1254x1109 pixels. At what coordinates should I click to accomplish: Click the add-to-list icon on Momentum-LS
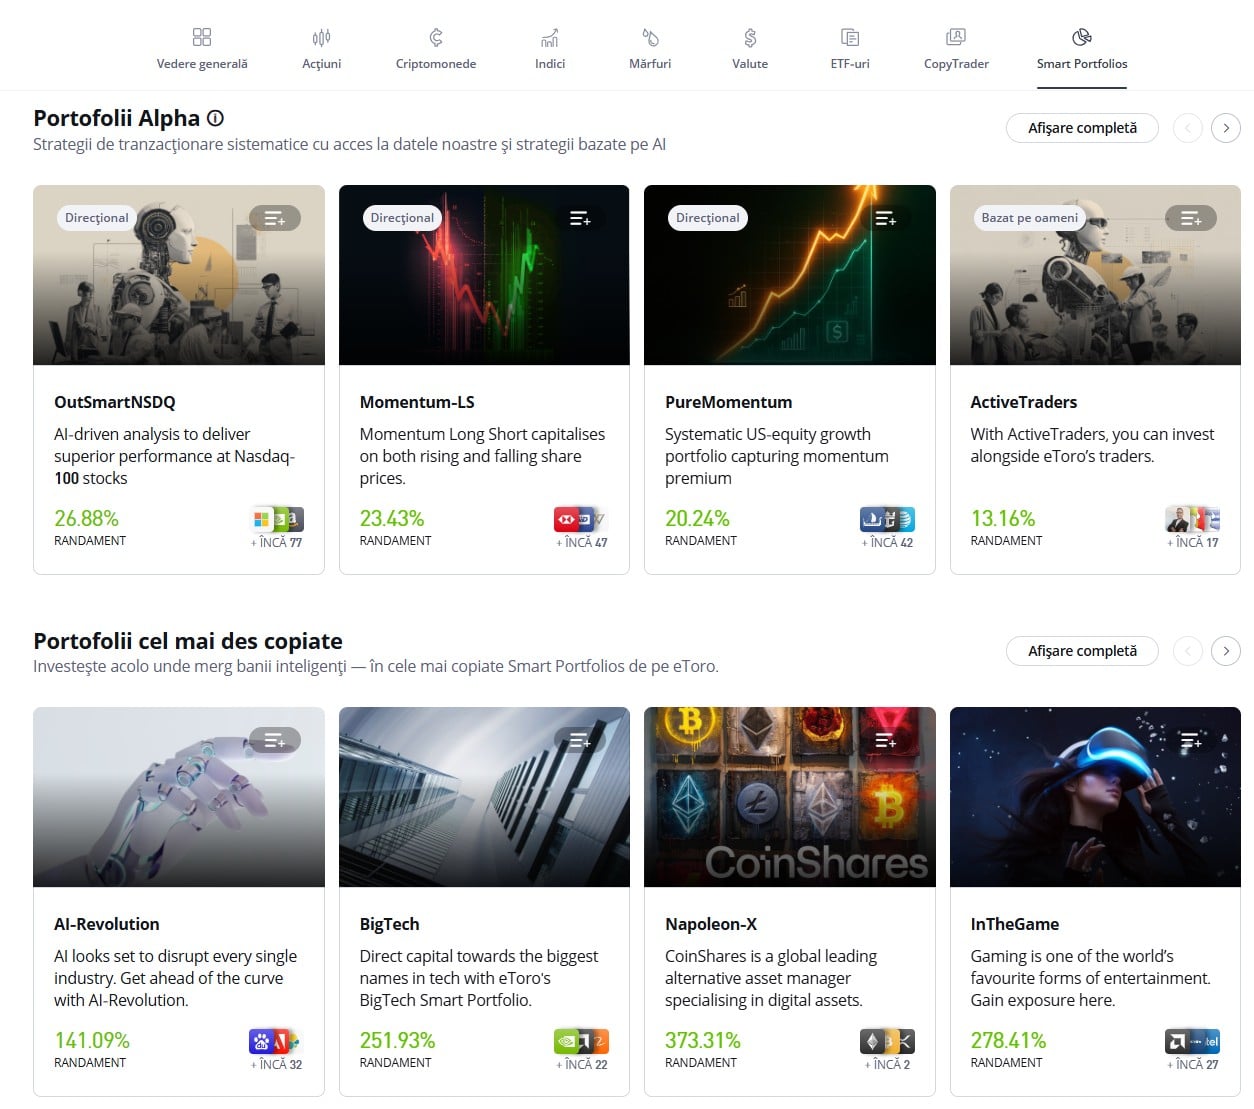tap(580, 218)
